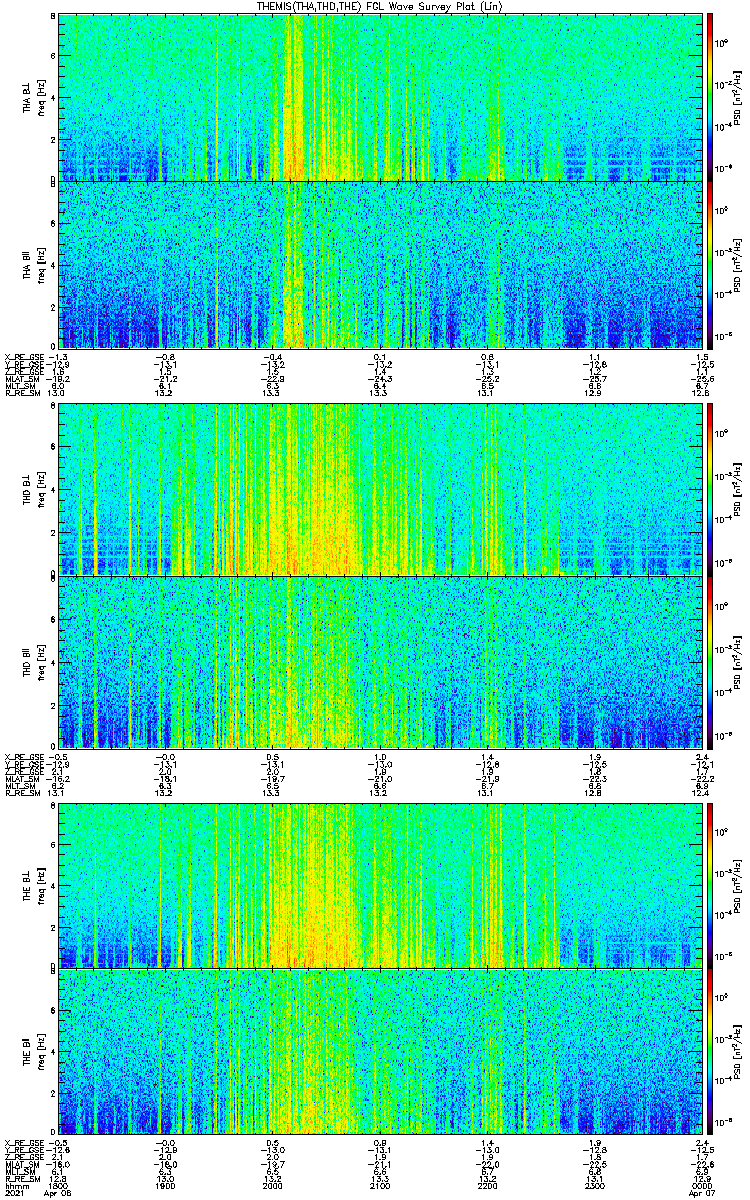Click the X_RE_GSE label under the THE panels
Viewport: 750px width, 1200px height.
tap(24, 1143)
